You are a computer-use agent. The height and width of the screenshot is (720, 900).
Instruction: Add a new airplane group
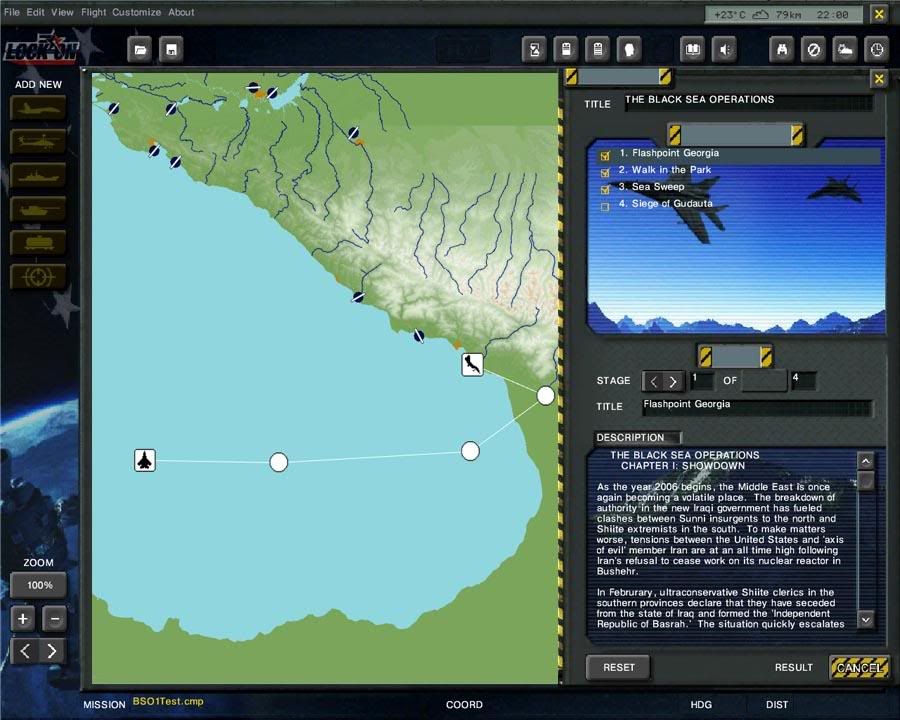click(38, 108)
